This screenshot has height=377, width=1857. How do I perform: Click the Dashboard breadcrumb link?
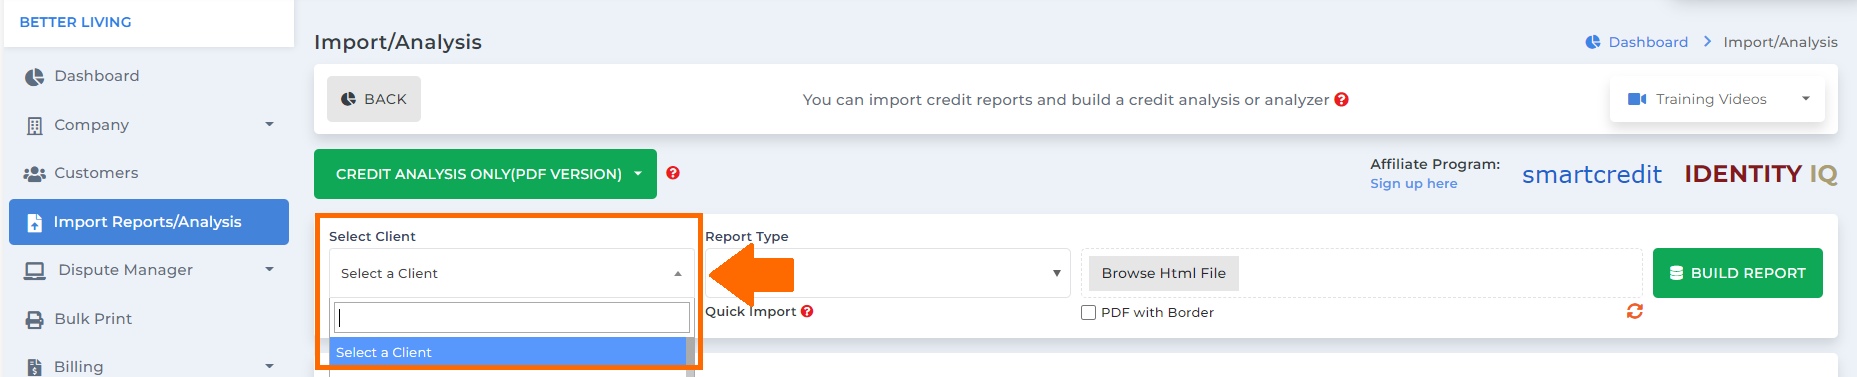pos(1648,42)
